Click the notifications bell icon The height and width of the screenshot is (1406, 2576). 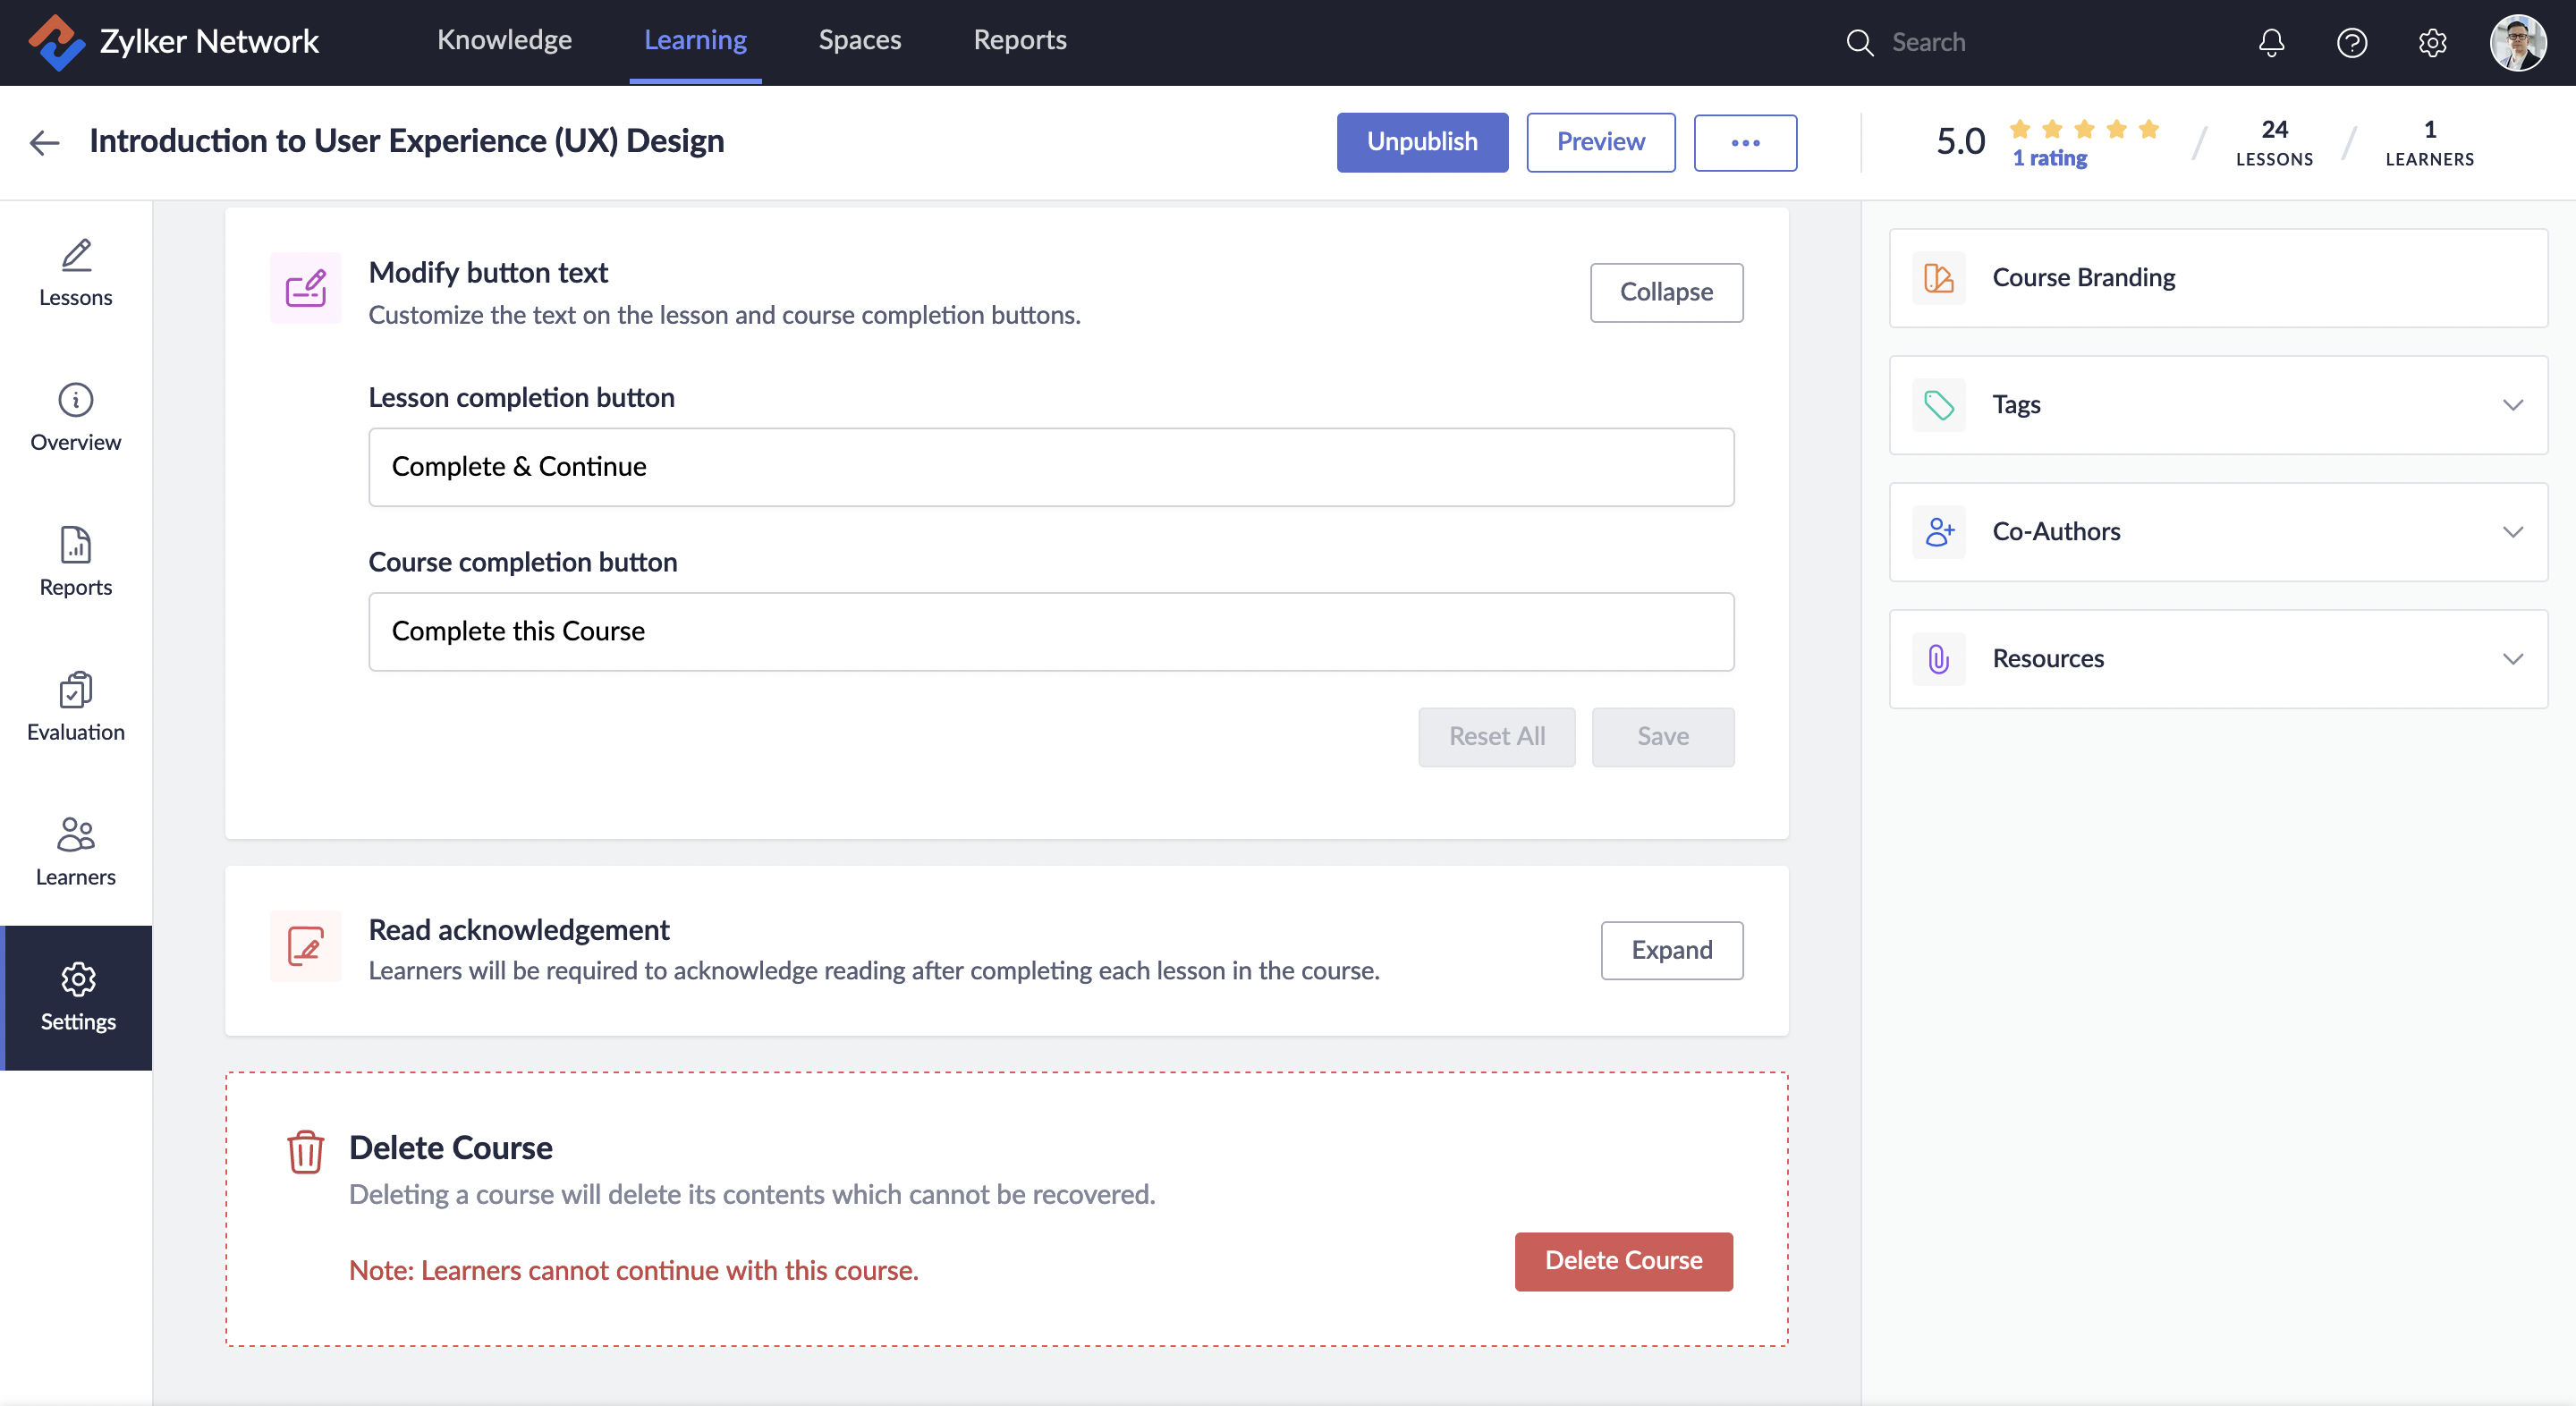(x=2271, y=42)
